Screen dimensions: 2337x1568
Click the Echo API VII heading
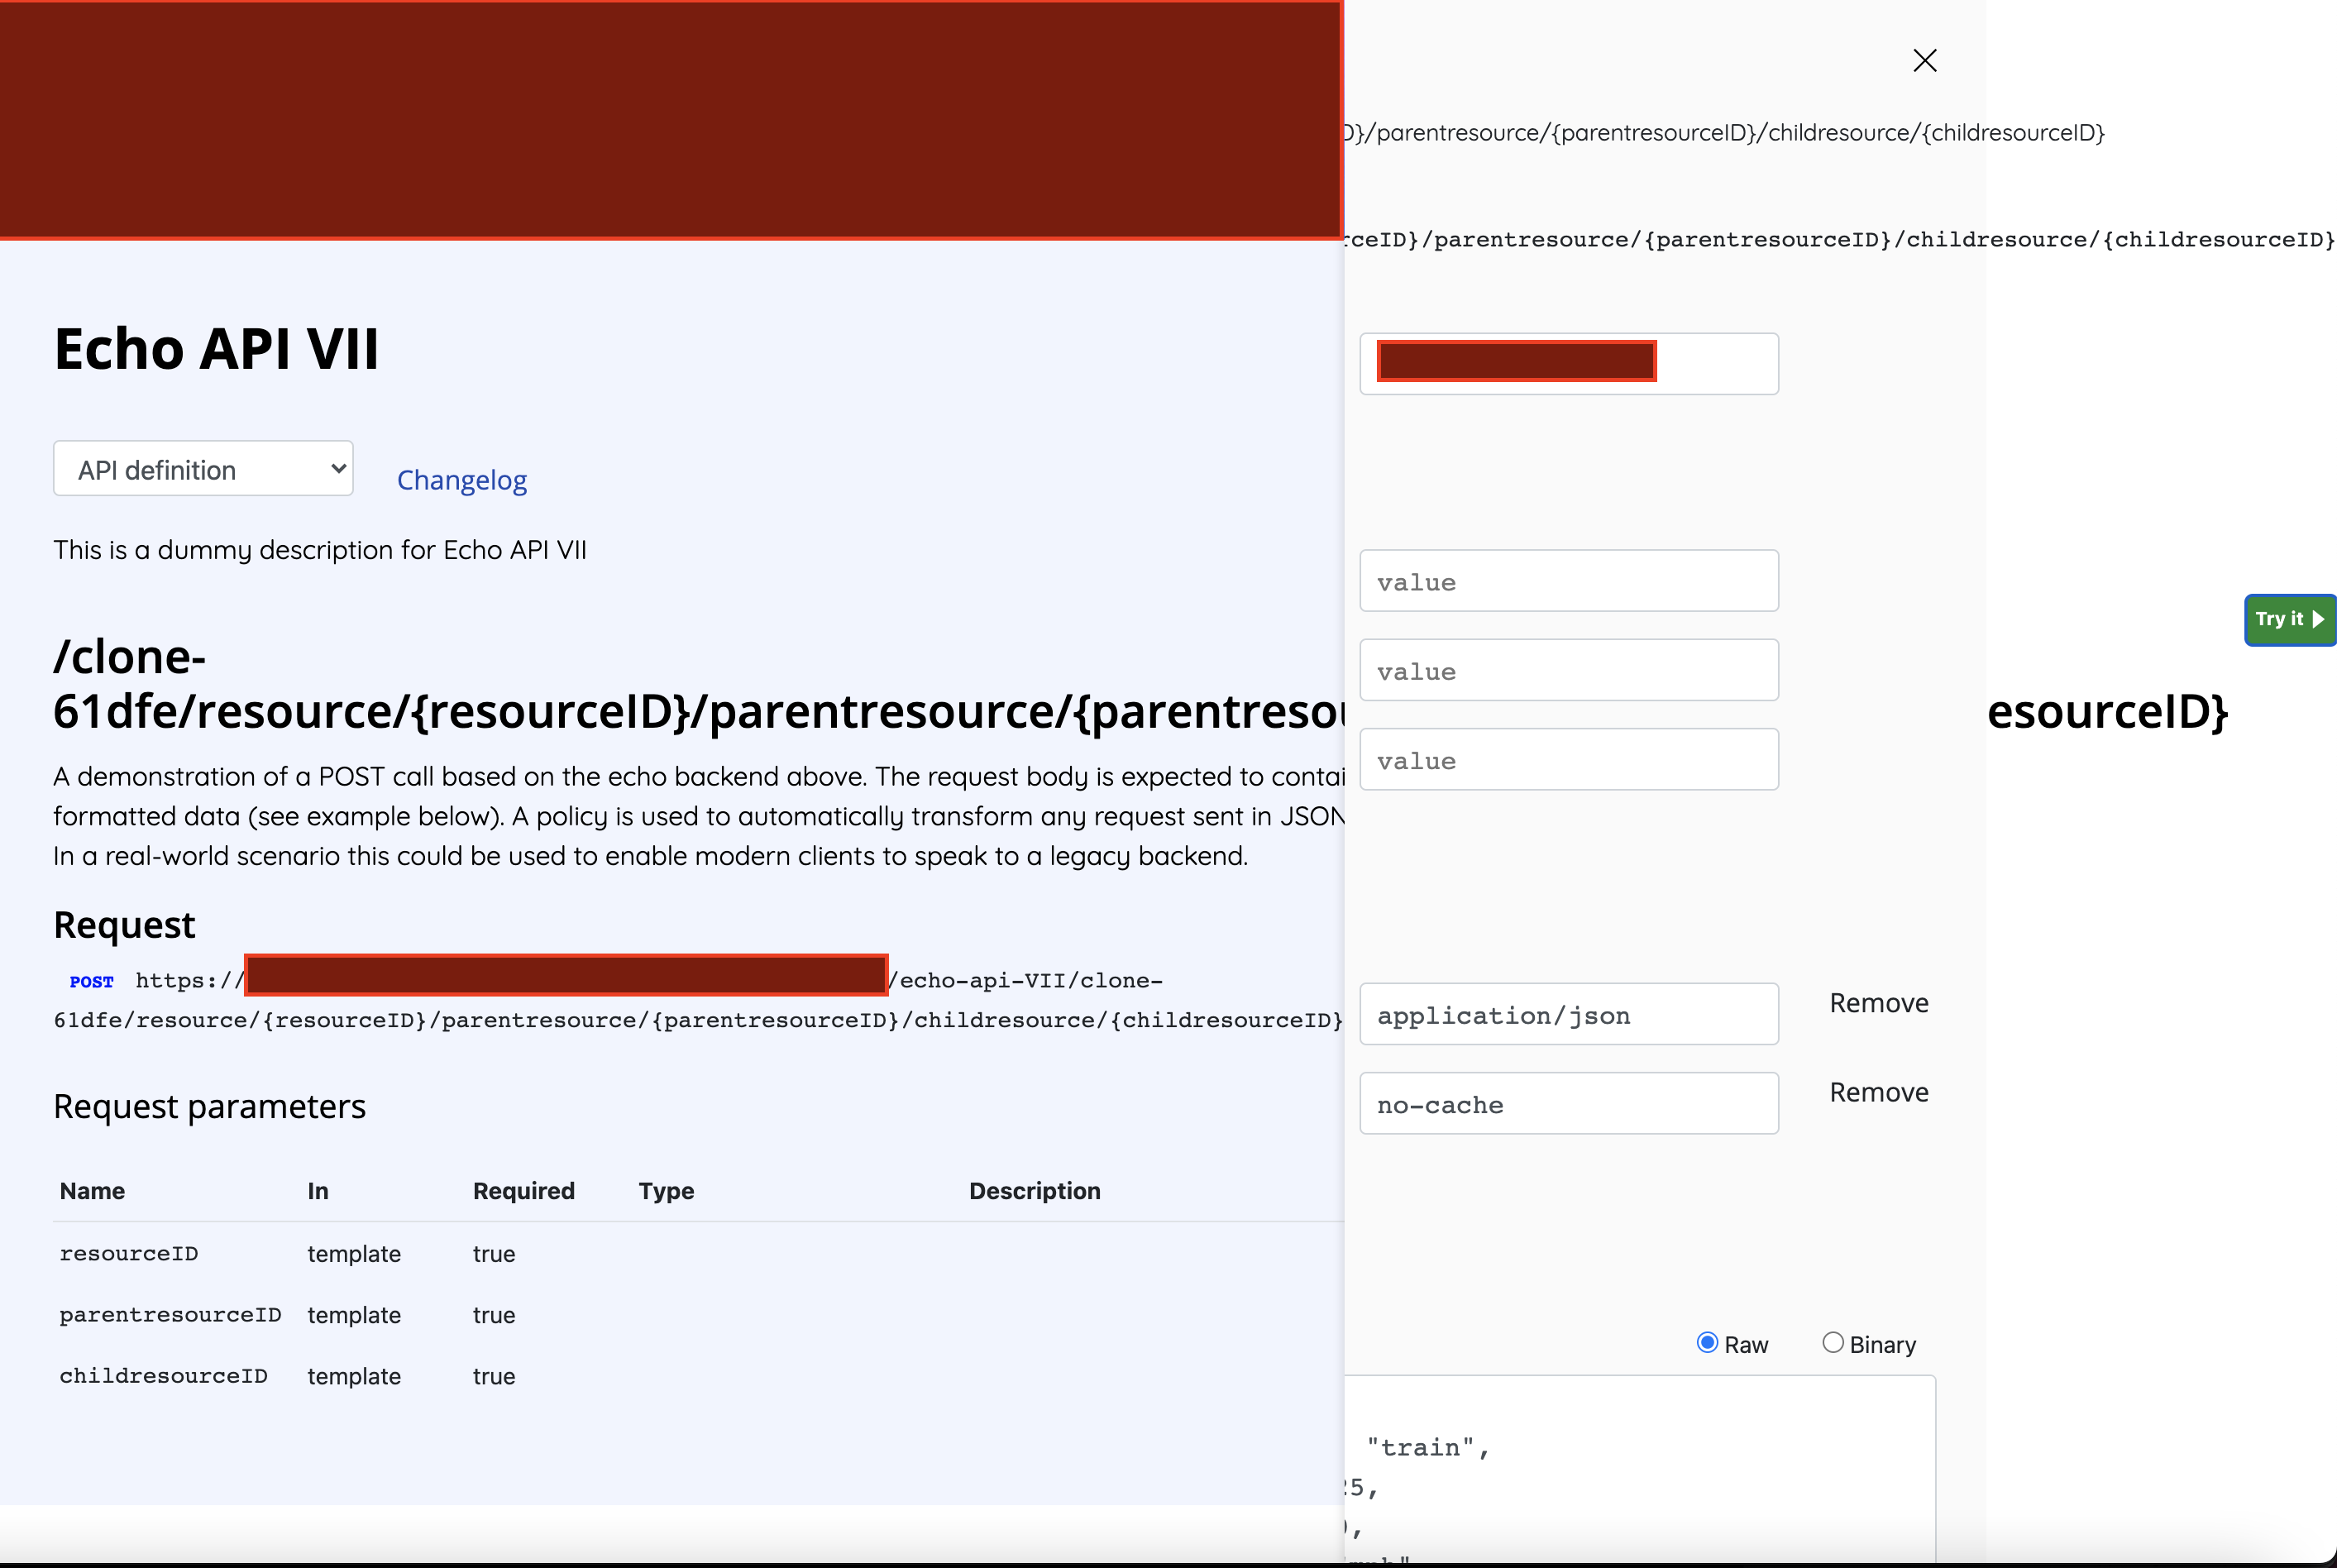[x=216, y=349]
